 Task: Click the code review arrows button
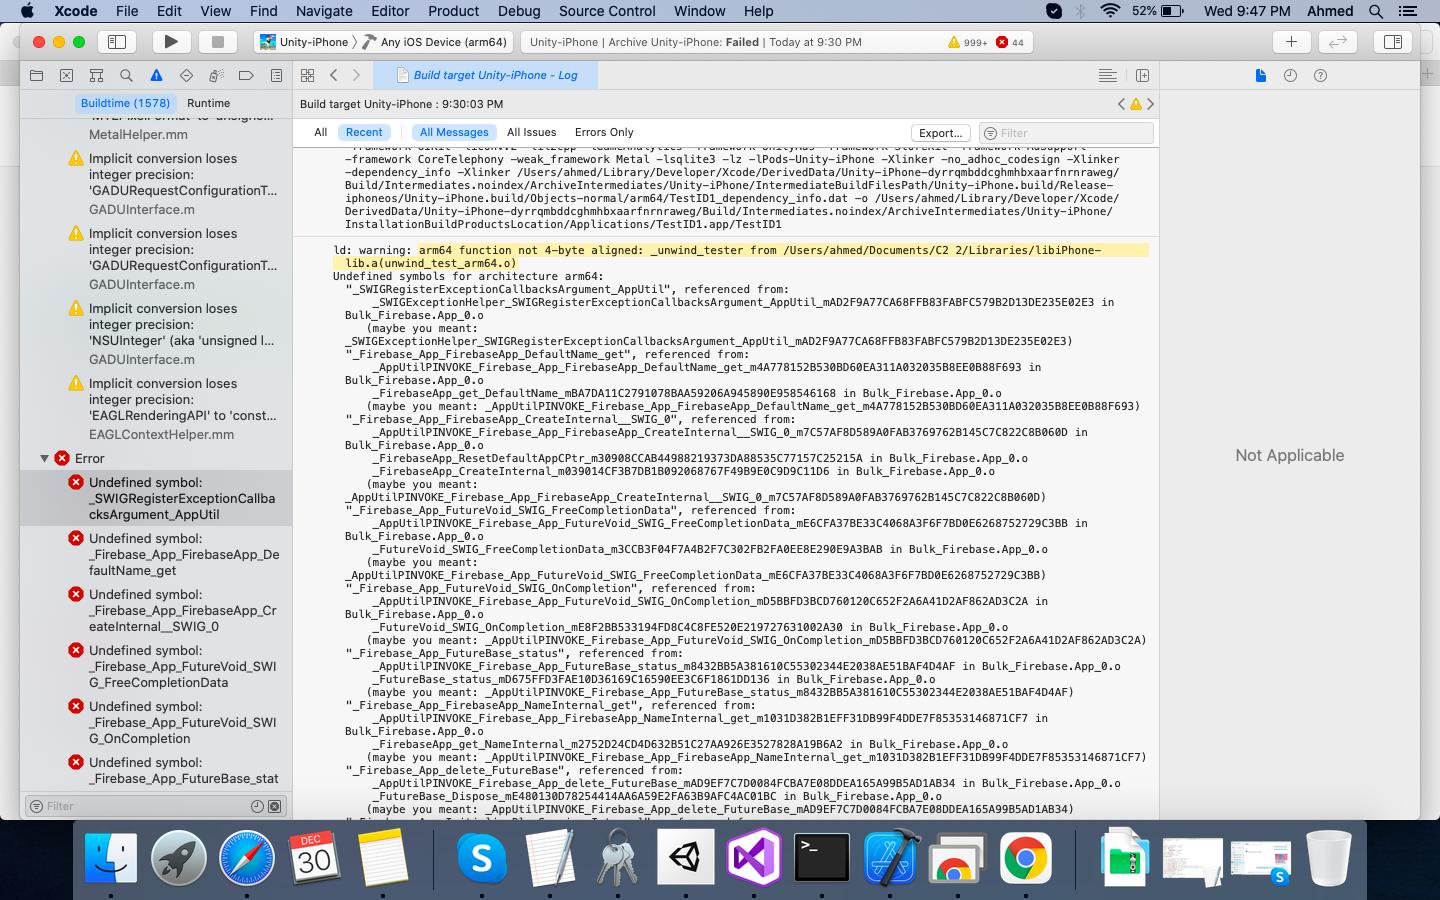coord(1337,42)
